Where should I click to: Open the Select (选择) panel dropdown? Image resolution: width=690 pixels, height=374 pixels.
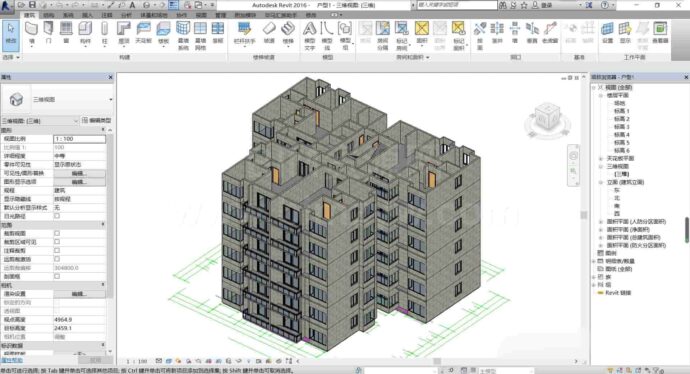click(11, 57)
